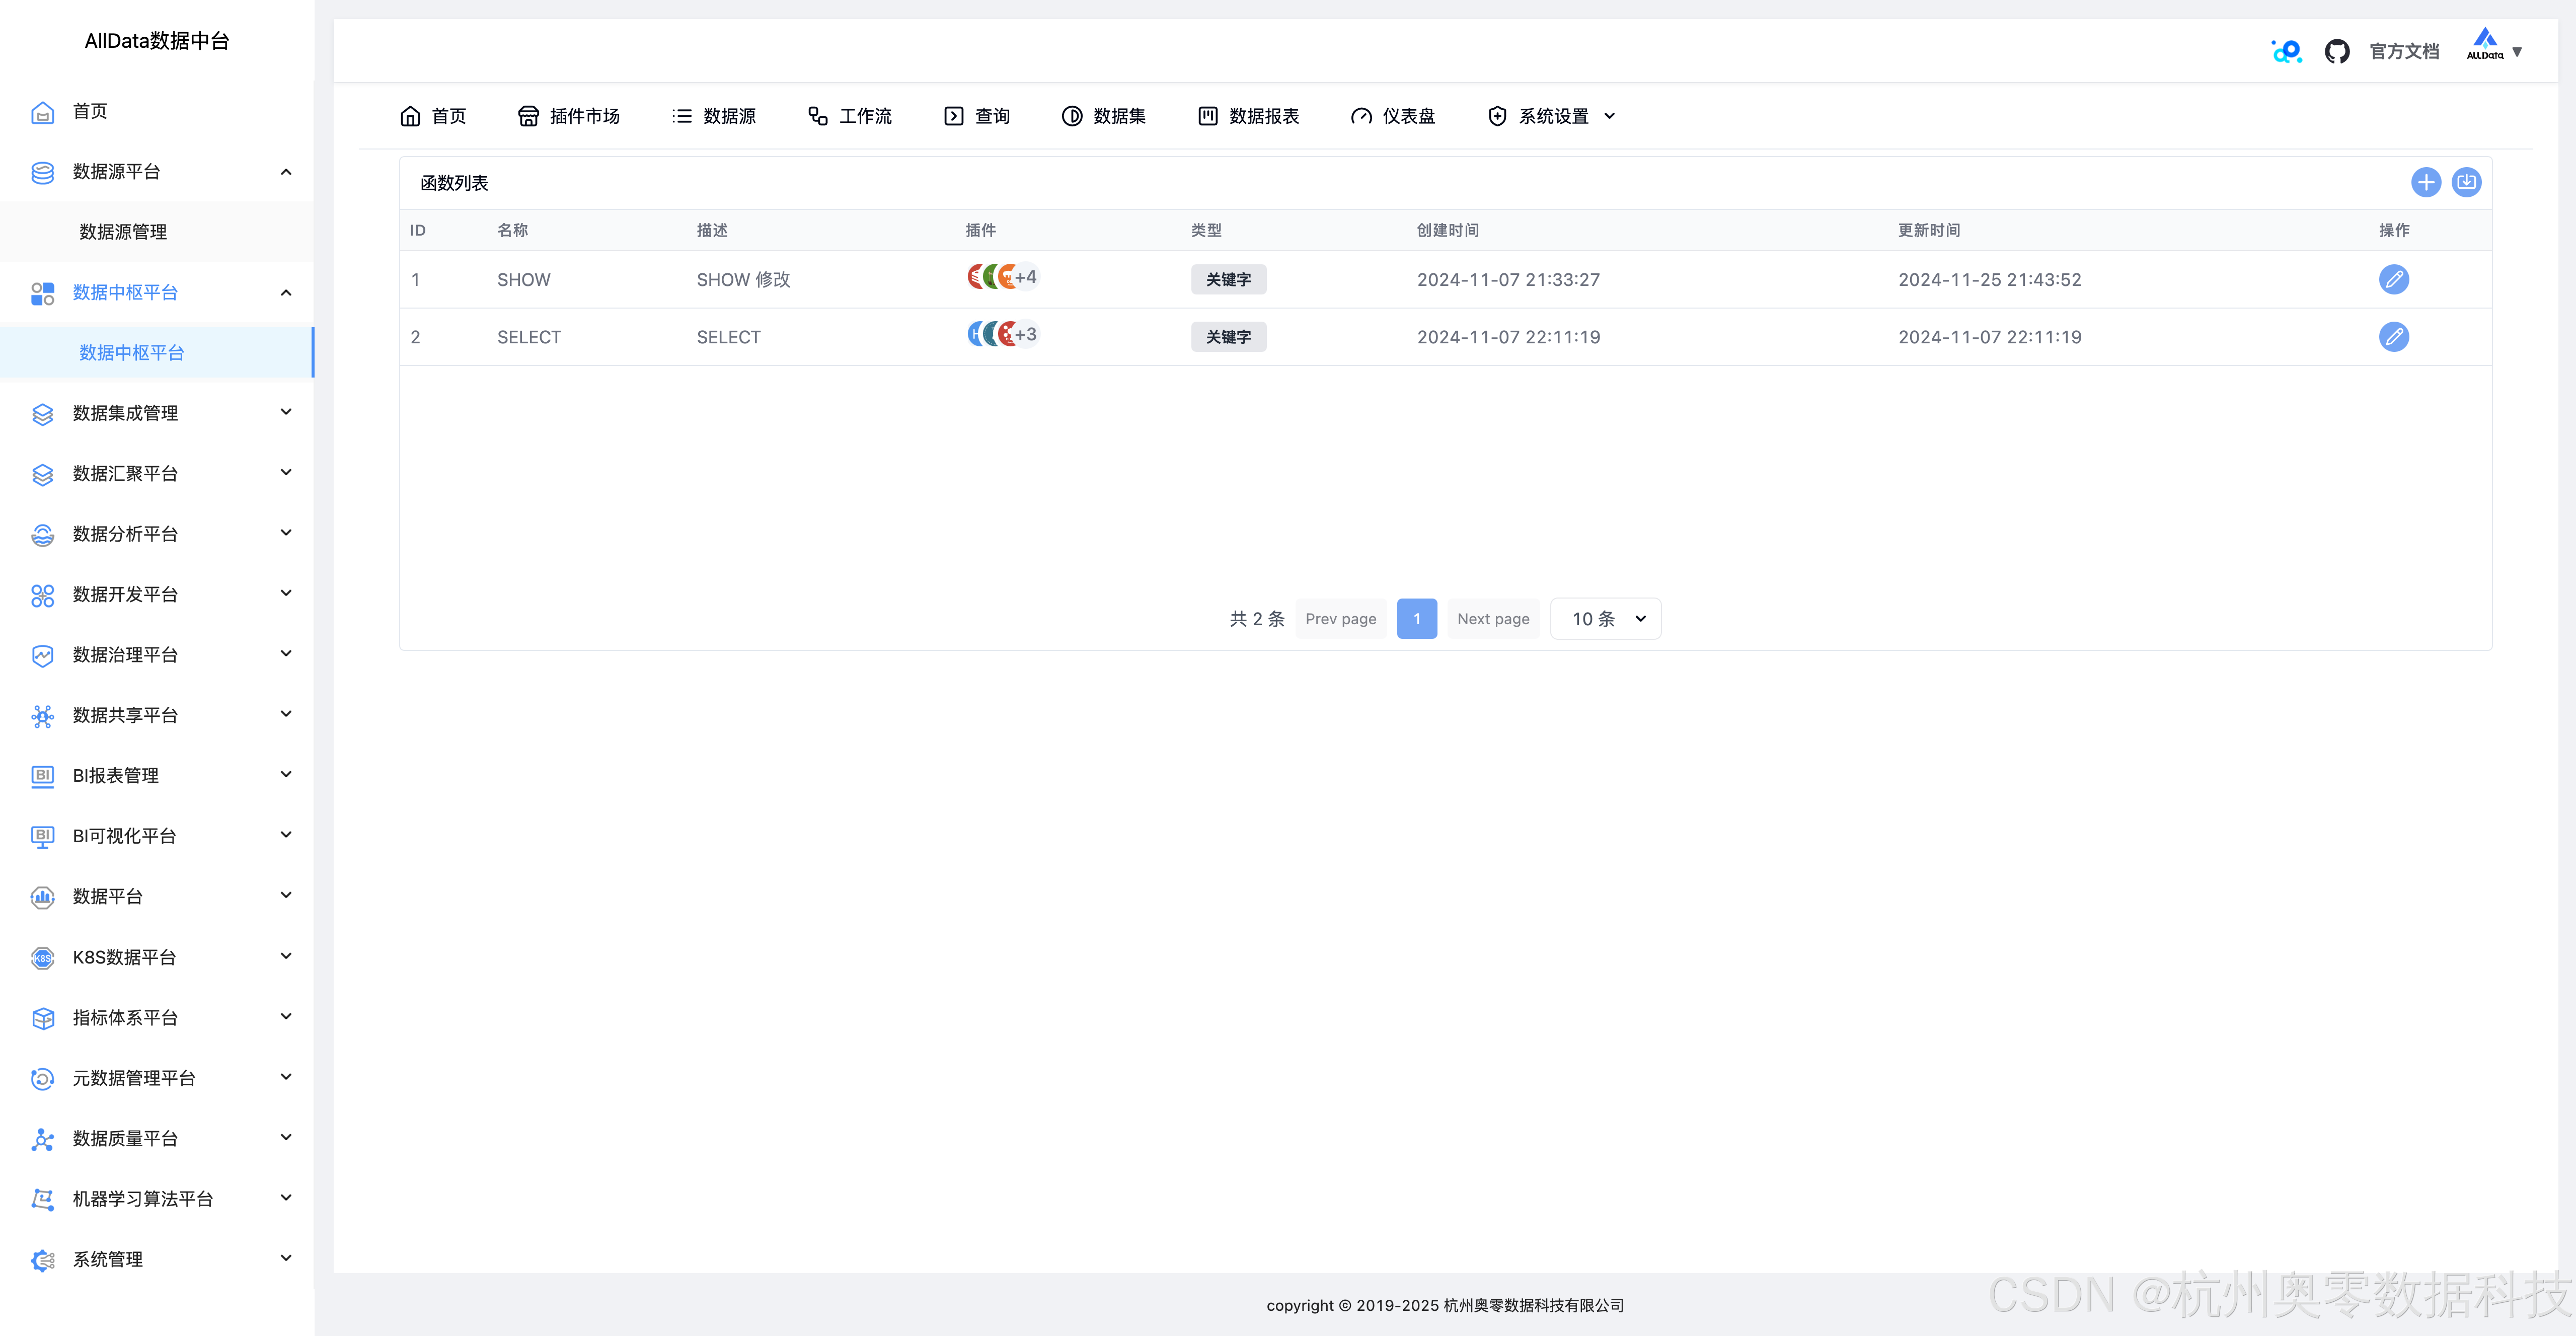Screen dimensions: 2576x1336
Task: Click the 数据汇聚平台 icon
Action: pos(42,474)
